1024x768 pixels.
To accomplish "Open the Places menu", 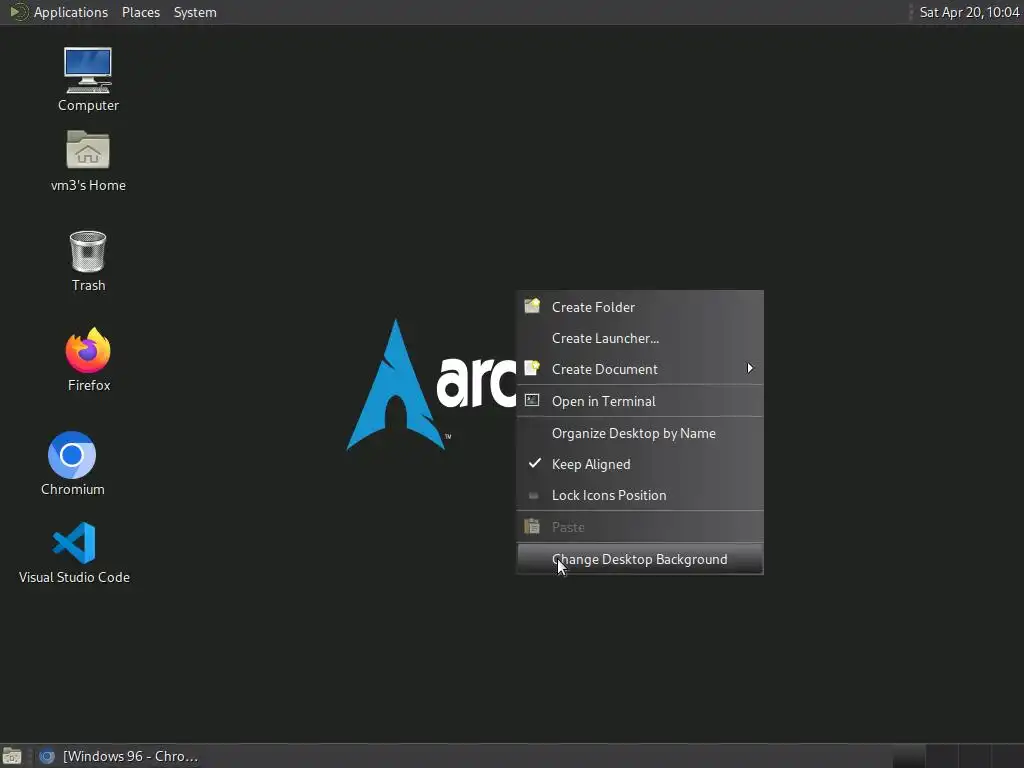I will coord(140,12).
